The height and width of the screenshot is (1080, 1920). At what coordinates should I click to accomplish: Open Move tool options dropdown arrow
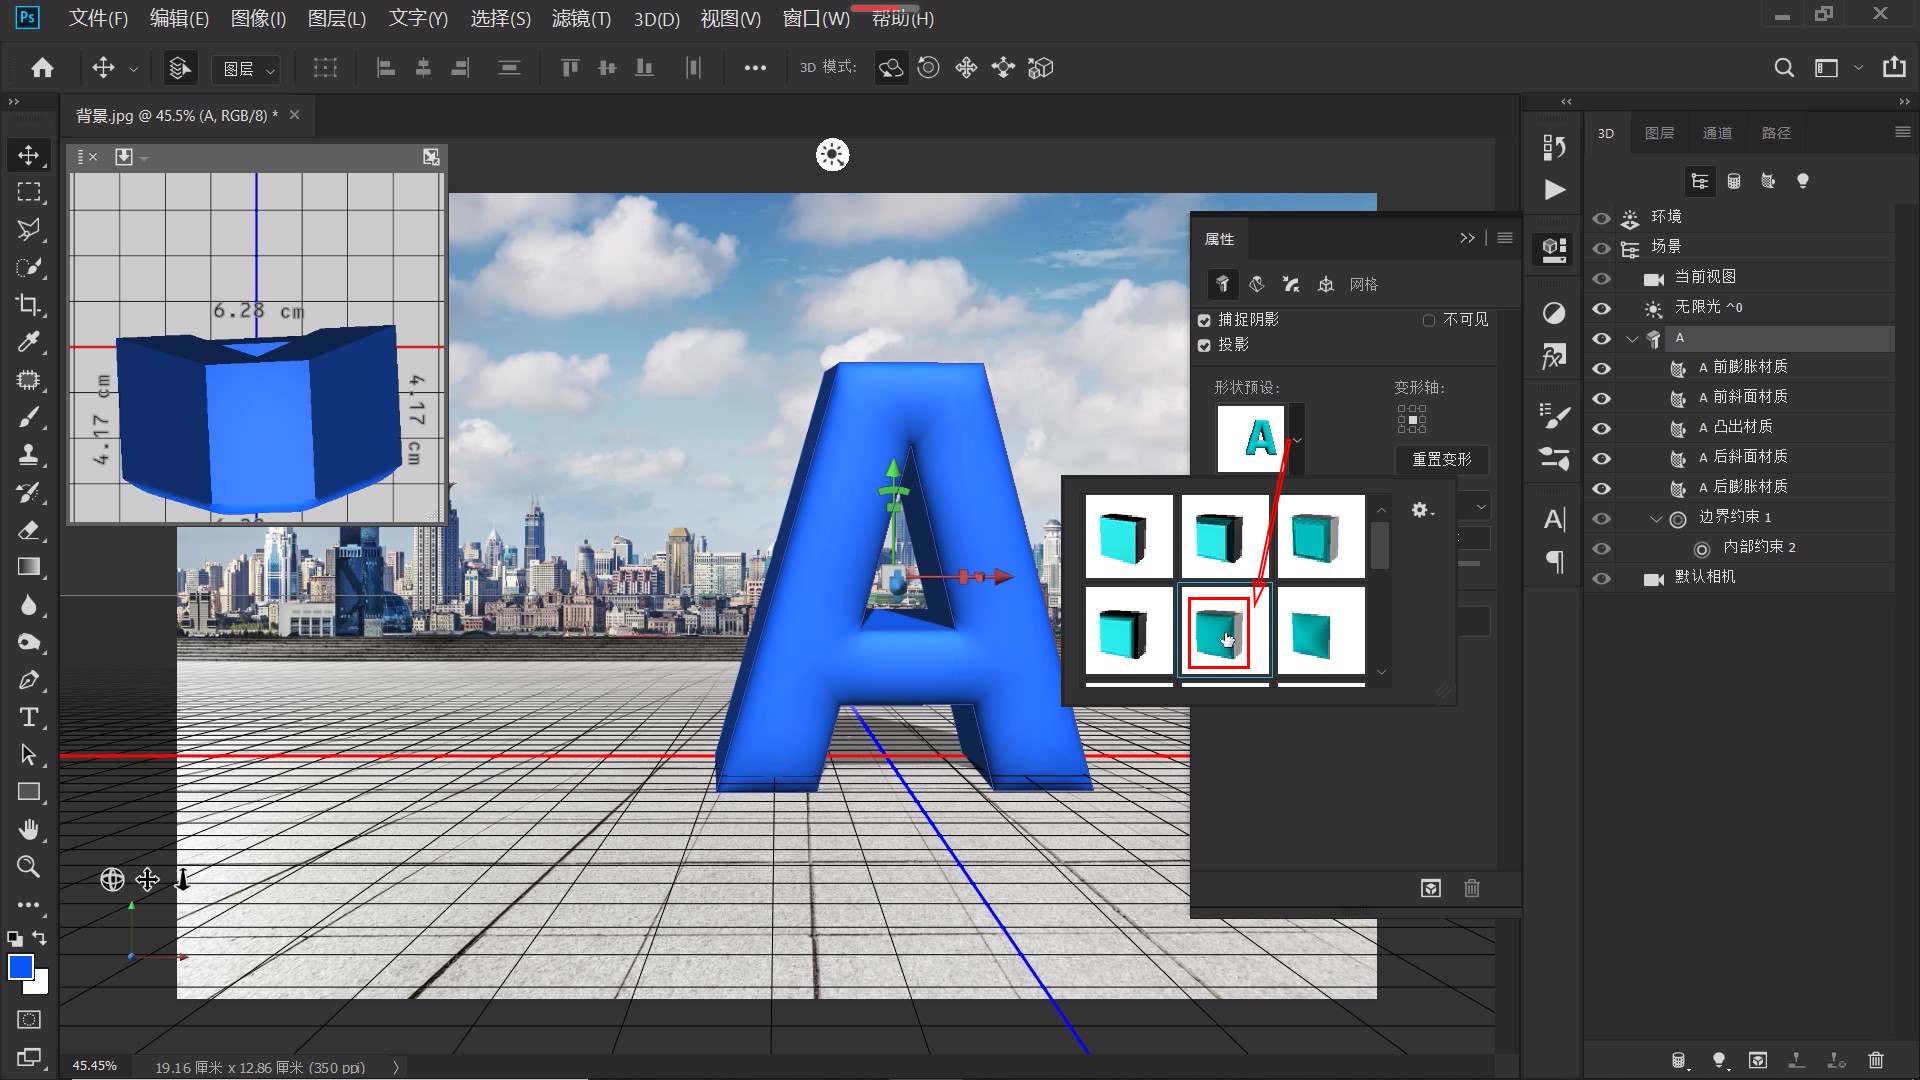tap(133, 69)
